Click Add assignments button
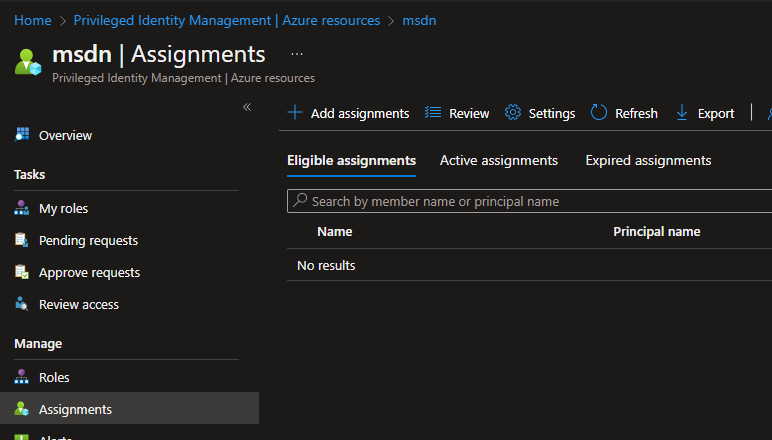 coord(348,113)
